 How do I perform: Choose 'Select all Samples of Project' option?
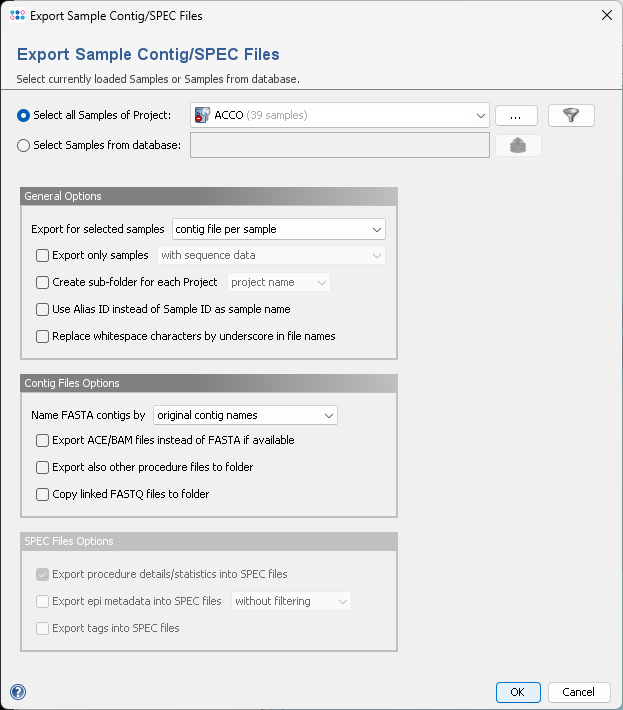click(x=24, y=115)
